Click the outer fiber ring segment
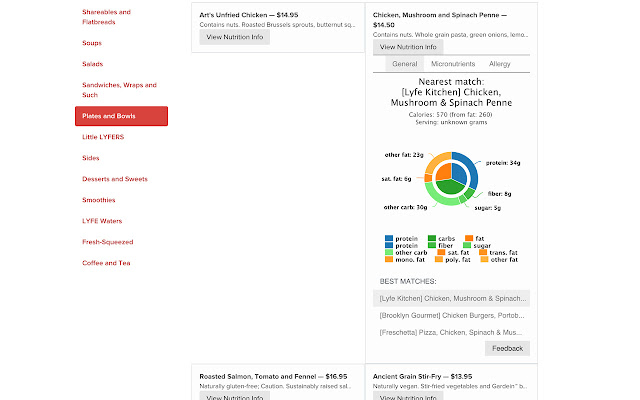640x400 pixels. 469,193
